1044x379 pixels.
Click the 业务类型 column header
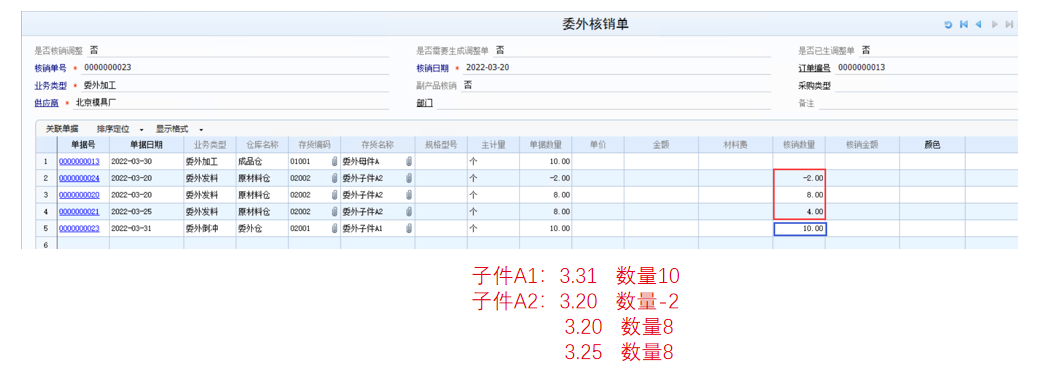[210, 145]
